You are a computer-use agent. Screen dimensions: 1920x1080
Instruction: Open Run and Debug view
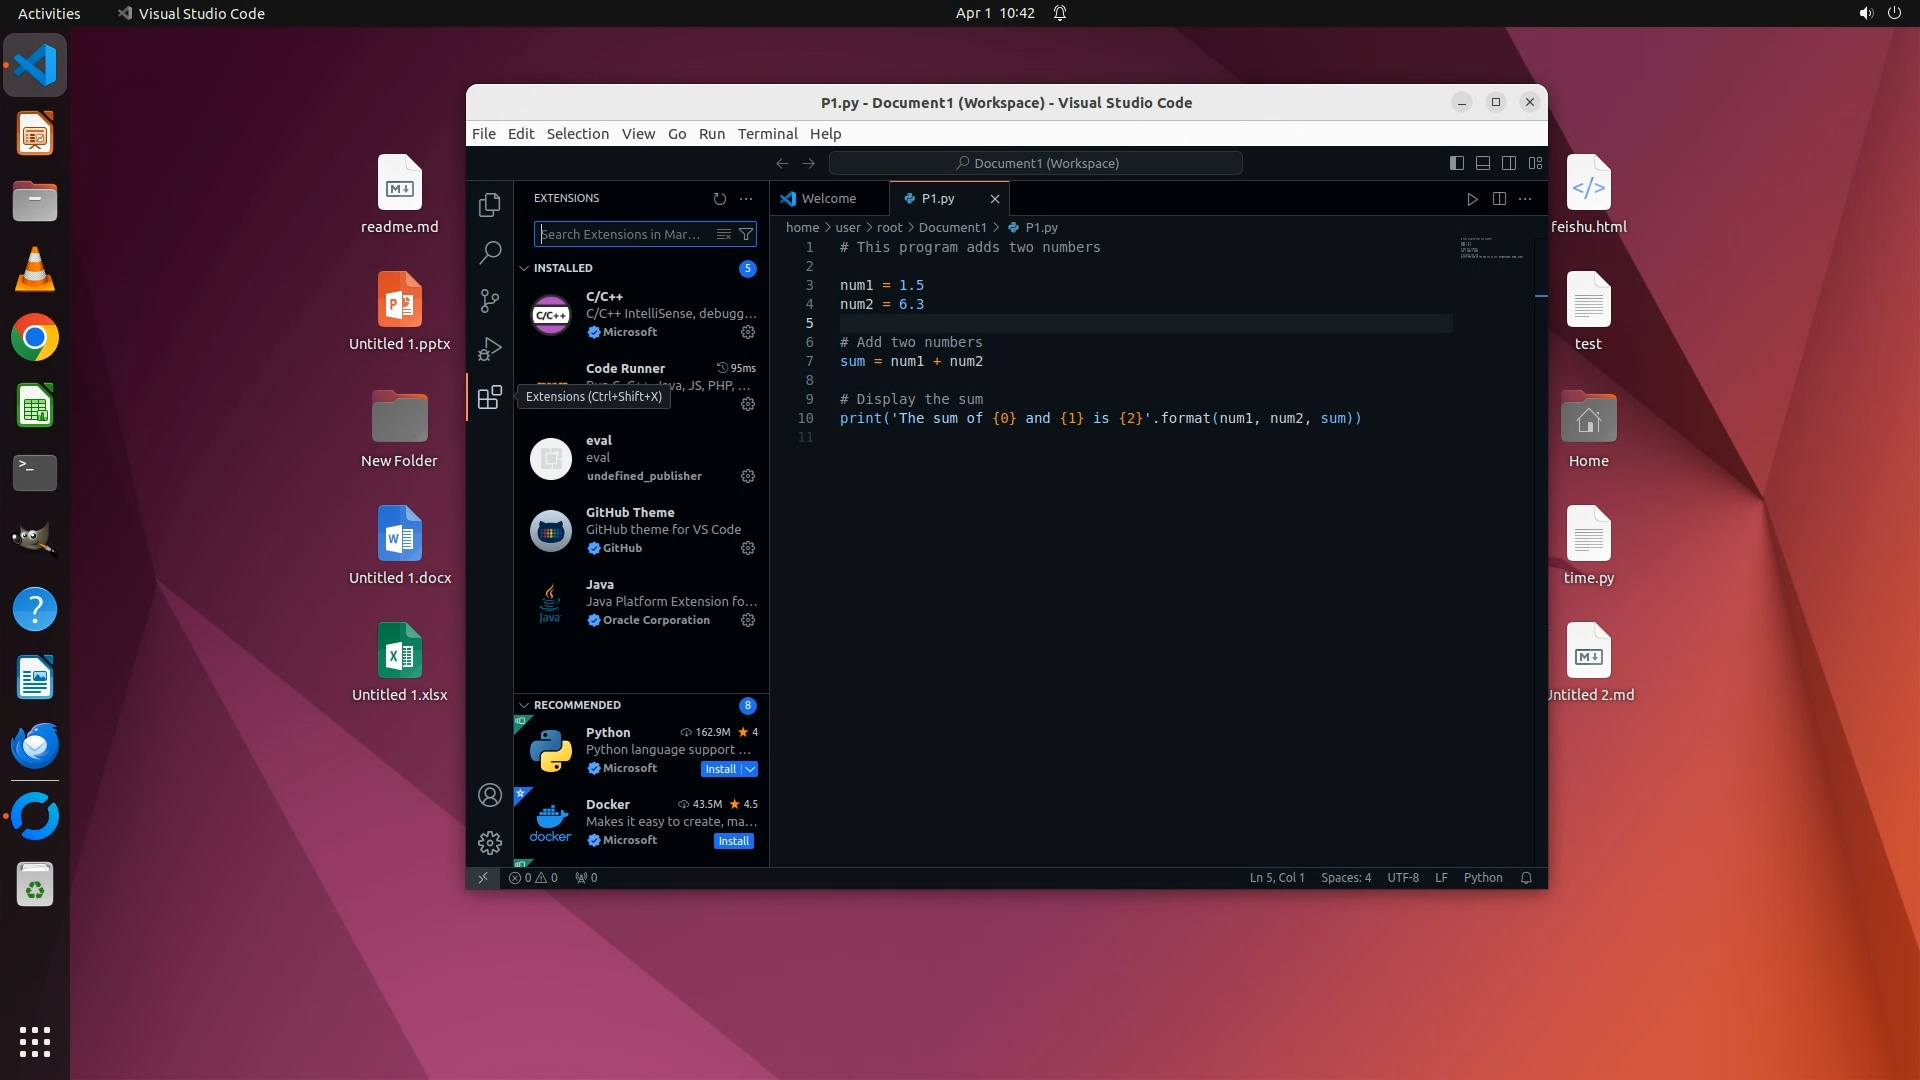click(x=489, y=349)
